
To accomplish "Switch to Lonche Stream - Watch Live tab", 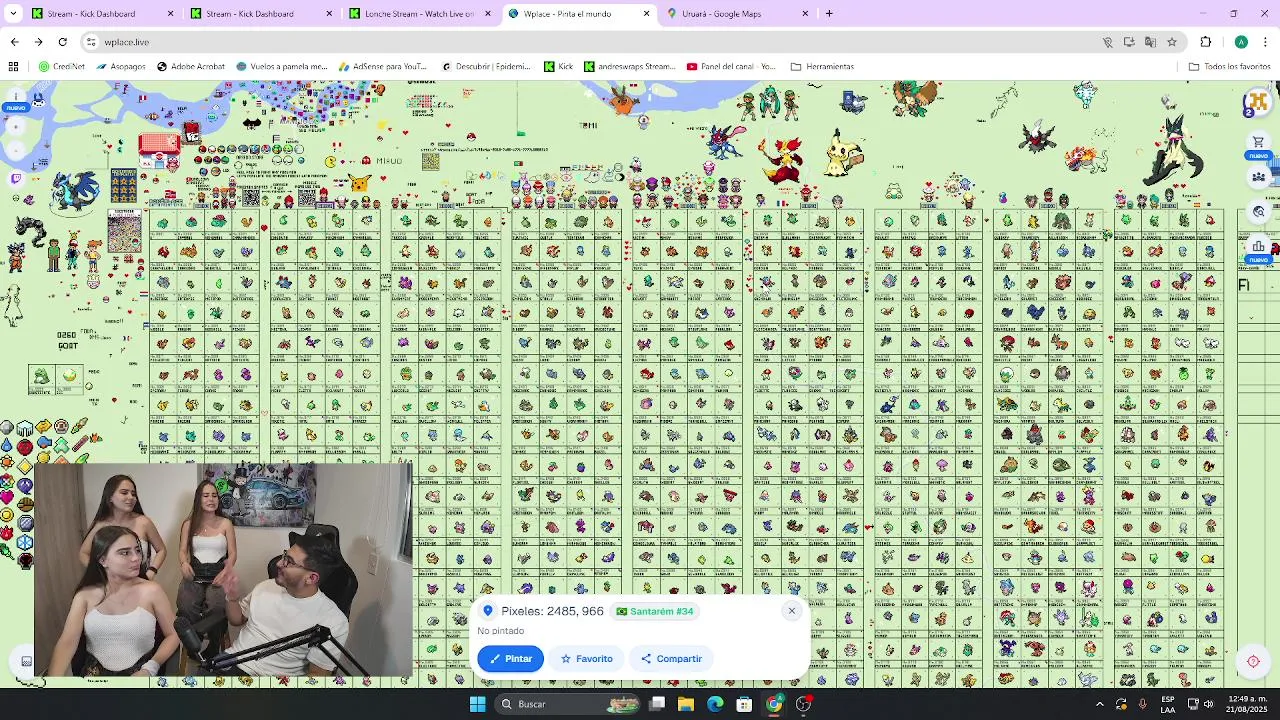I will (x=419, y=14).
